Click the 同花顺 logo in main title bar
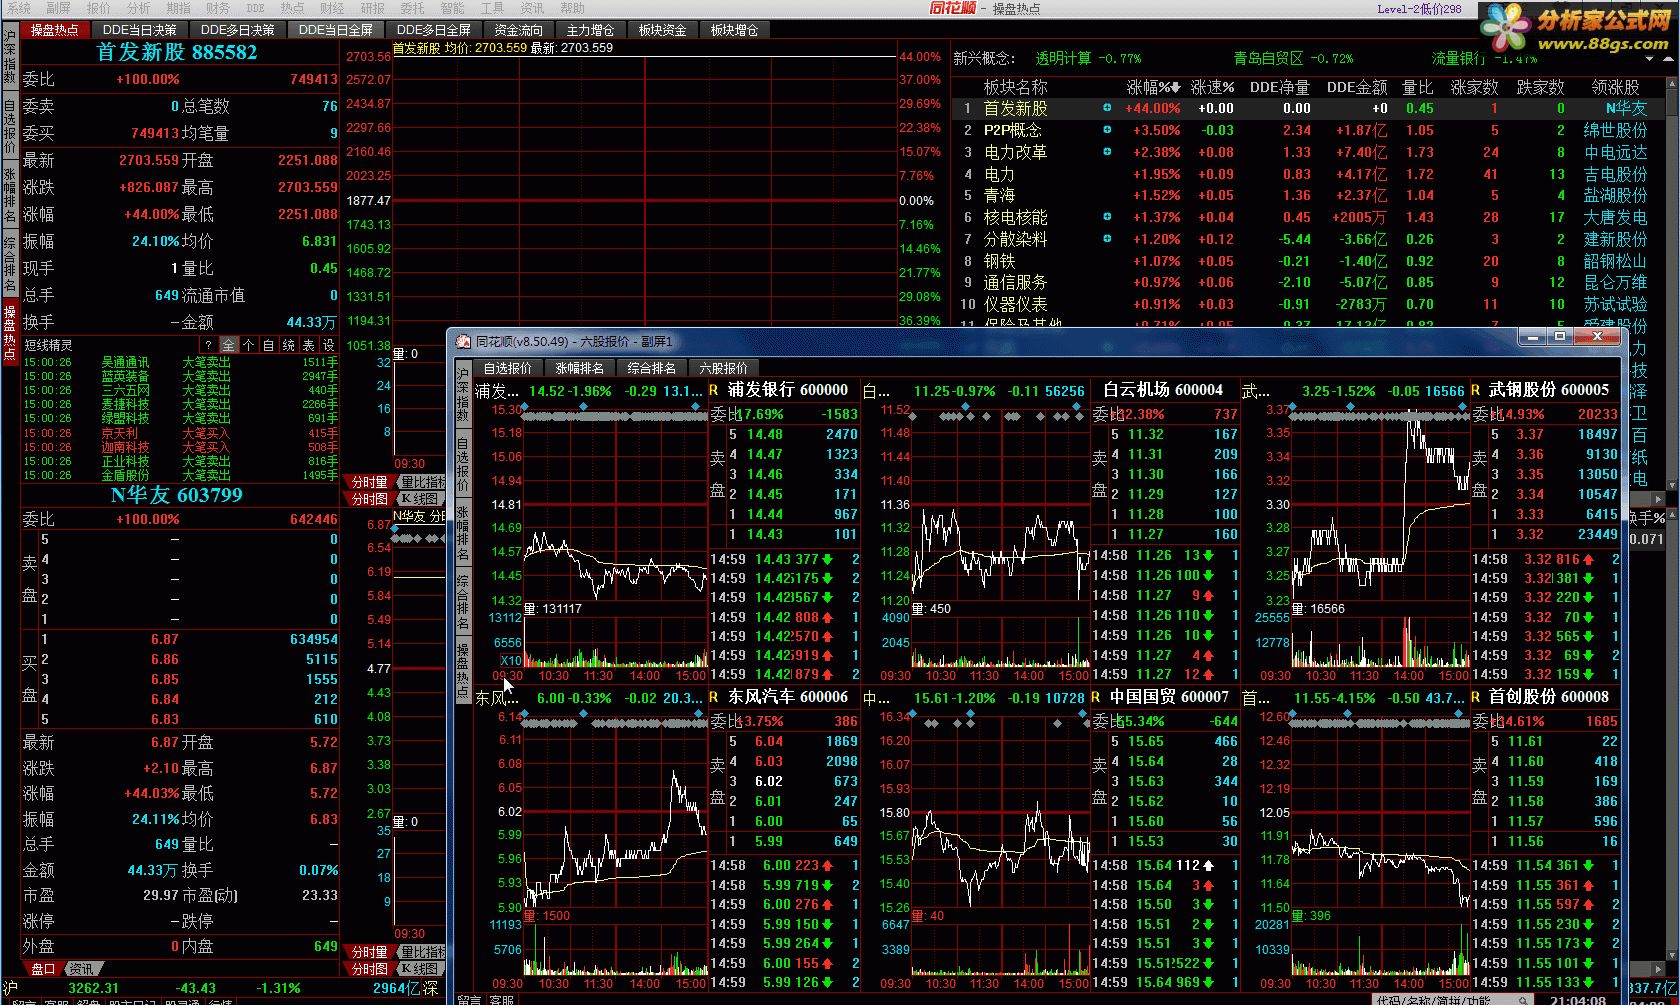1680x1005 pixels. (952, 8)
